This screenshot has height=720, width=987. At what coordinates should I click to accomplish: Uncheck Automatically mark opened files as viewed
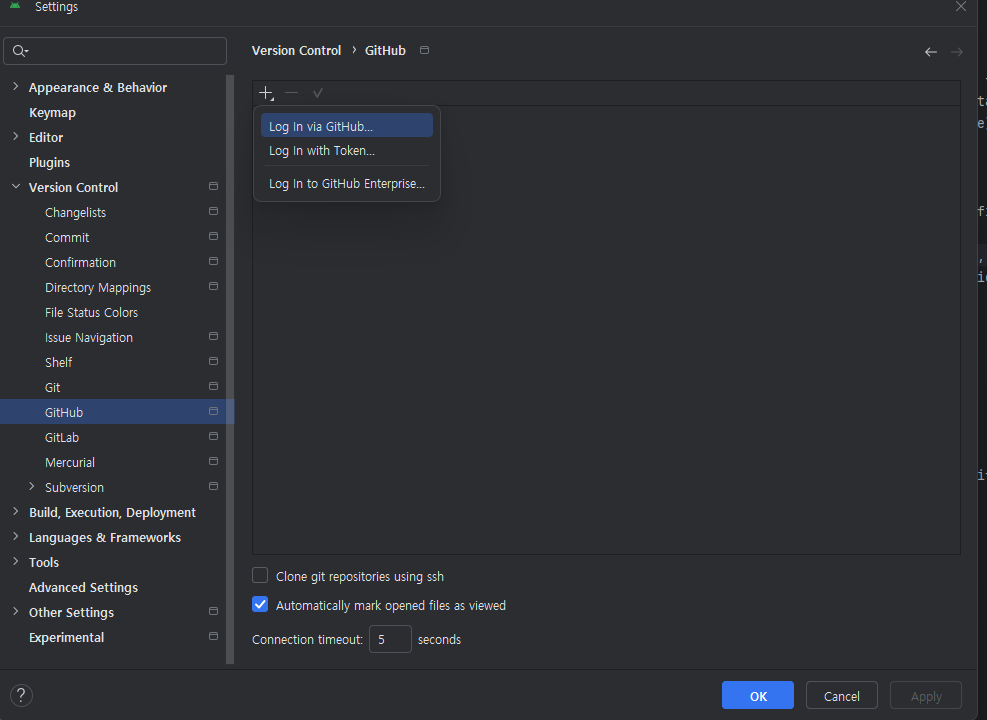[x=260, y=604]
